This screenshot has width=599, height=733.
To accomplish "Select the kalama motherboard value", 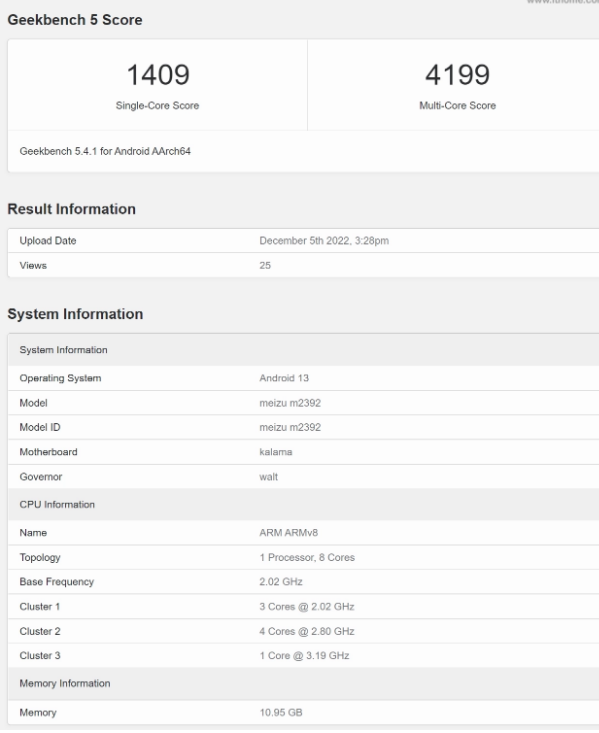I will tap(276, 452).
